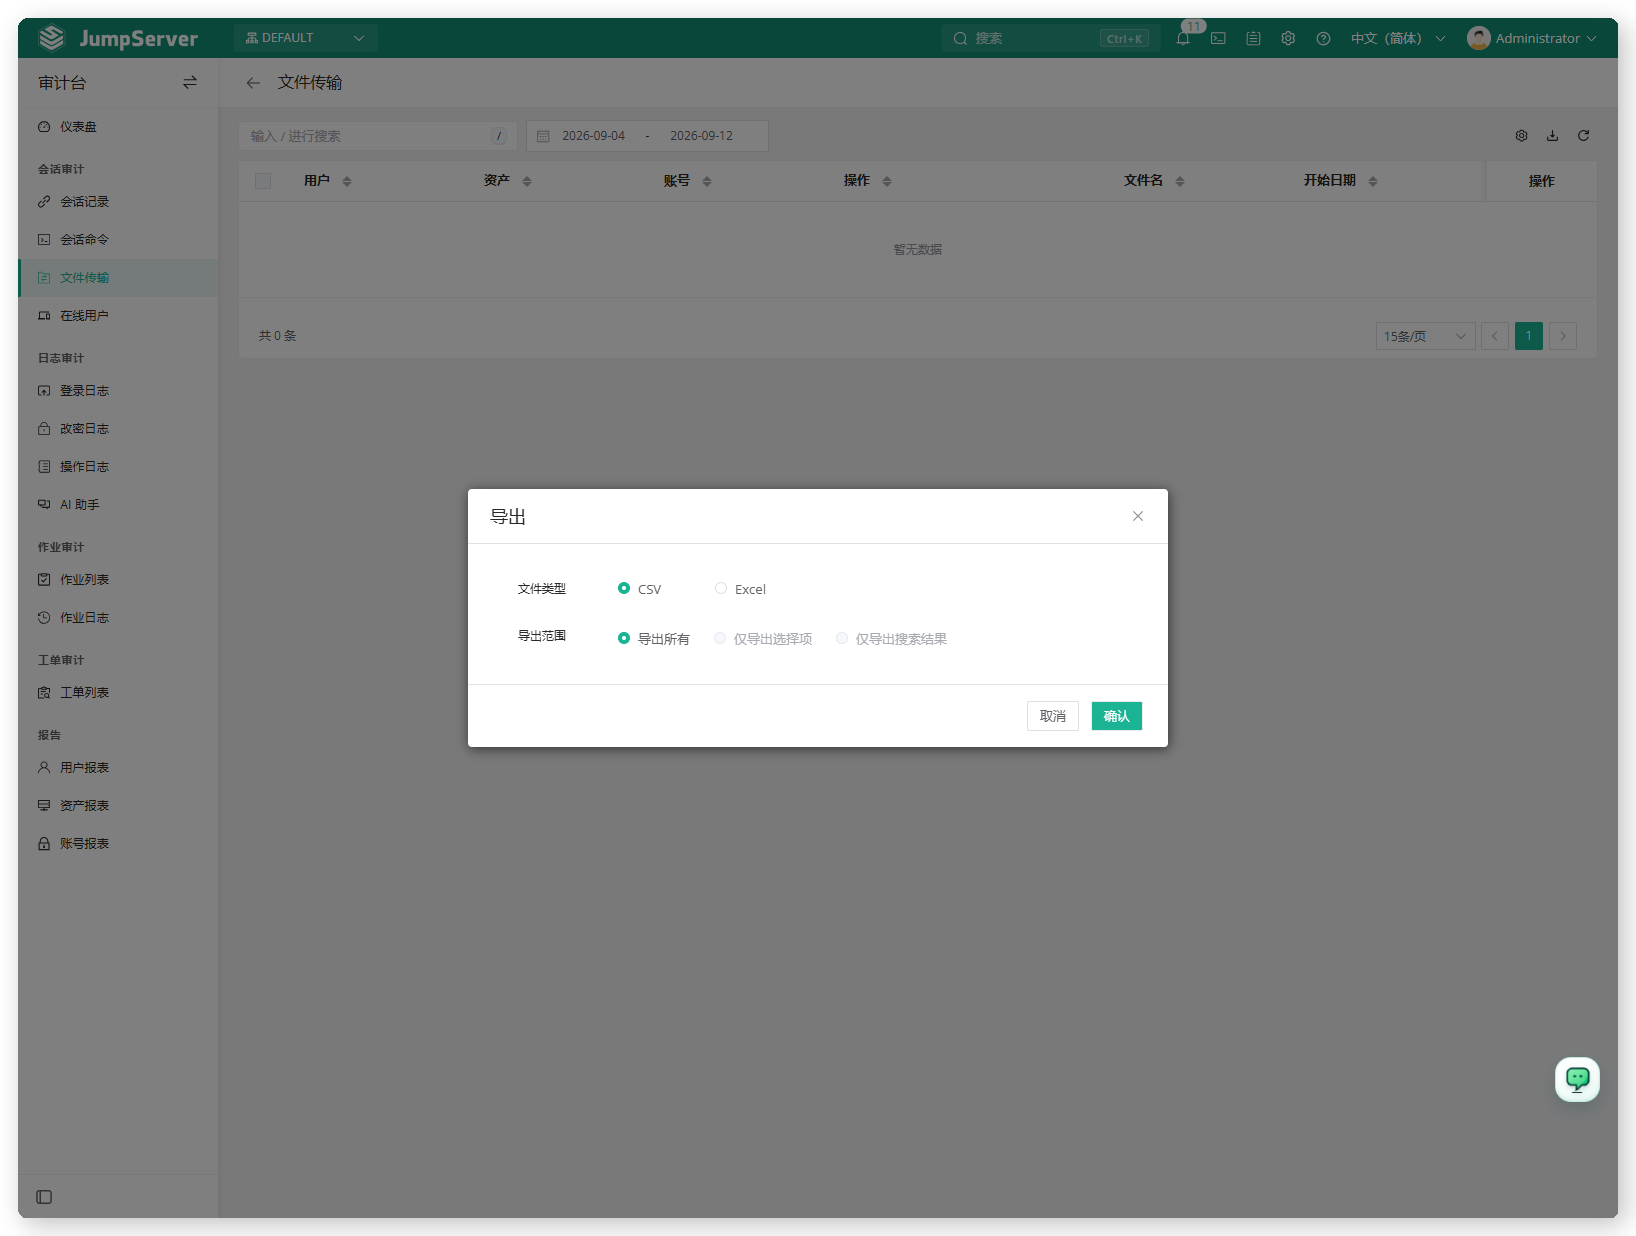1636x1236 pixels.
Task: Refresh the table with reload icon
Action: 1583,136
